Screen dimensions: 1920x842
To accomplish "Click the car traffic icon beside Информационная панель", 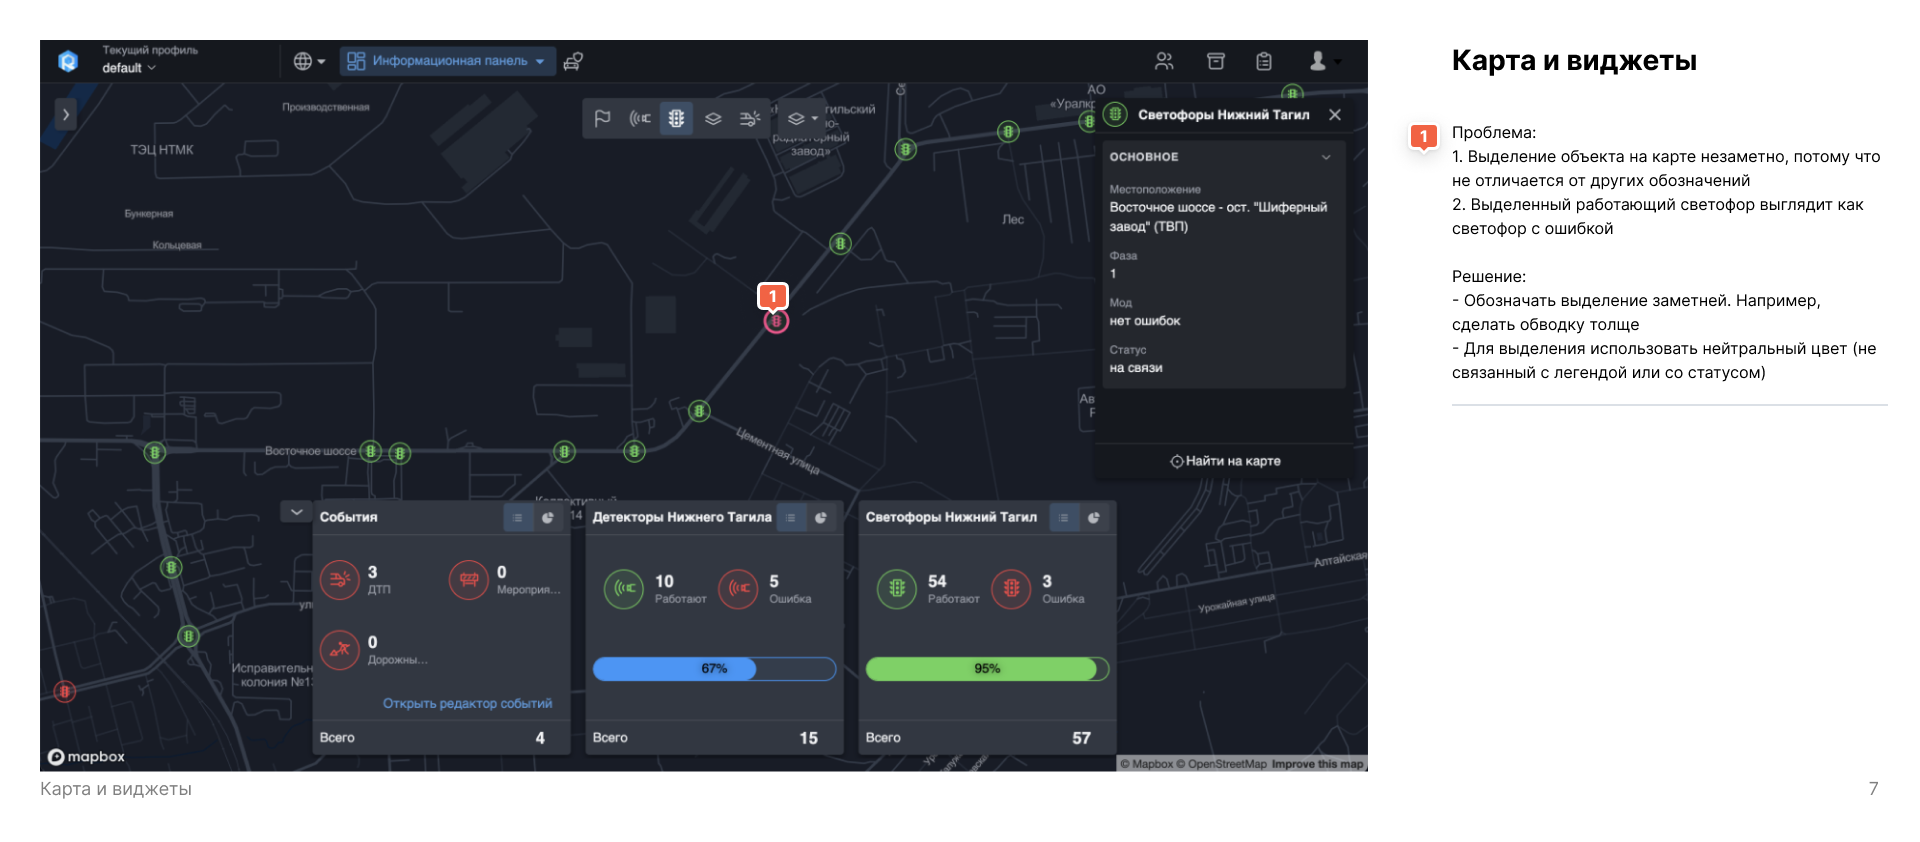I will pos(573,61).
